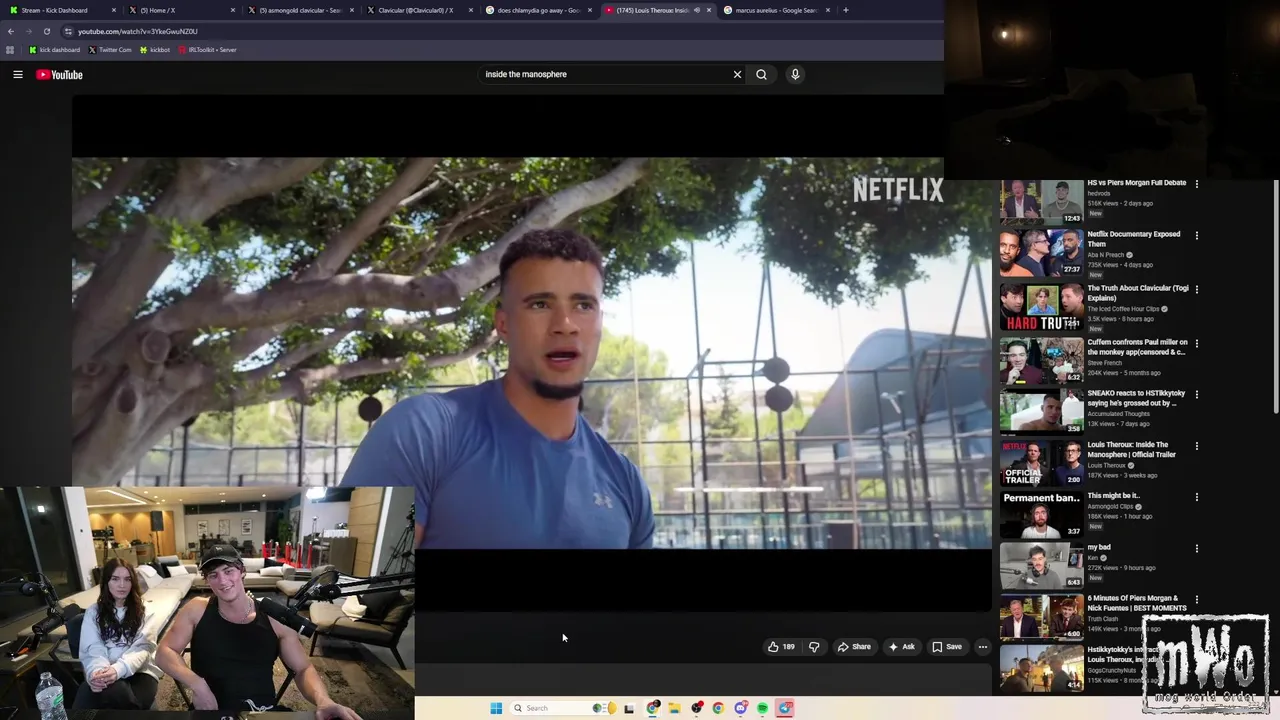The width and height of the screenshot is (1280, 720).
Task: Go back in browser history
Action: coord(11,31)
